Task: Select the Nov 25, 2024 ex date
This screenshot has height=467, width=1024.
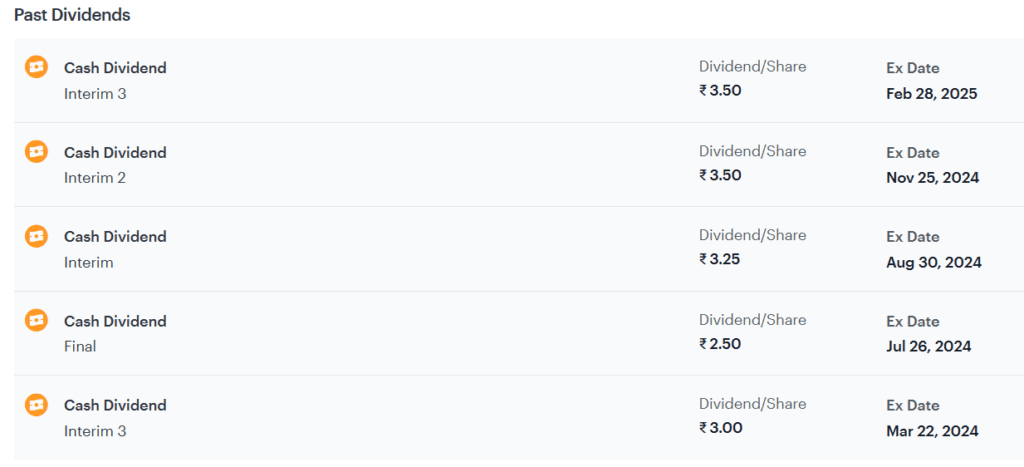Action: tap(933, 178)
